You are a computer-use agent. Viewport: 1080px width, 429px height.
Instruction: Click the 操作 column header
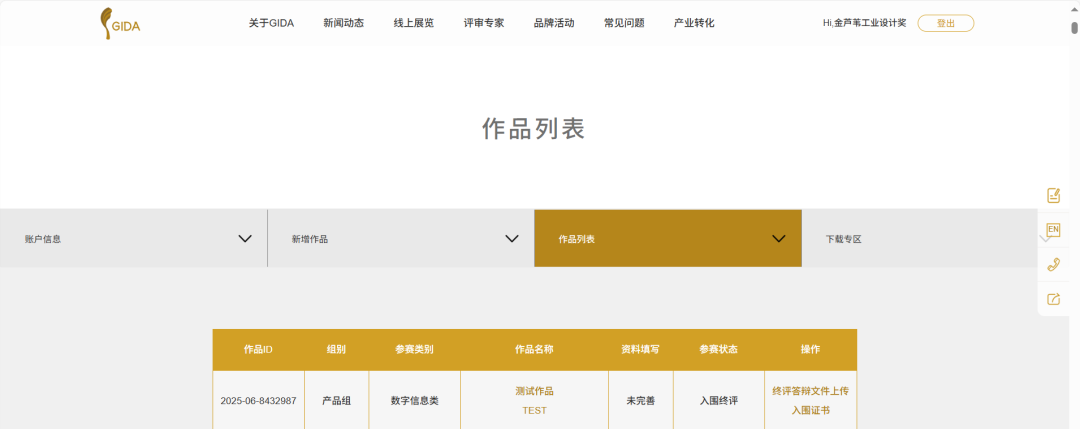pos(811,350)
